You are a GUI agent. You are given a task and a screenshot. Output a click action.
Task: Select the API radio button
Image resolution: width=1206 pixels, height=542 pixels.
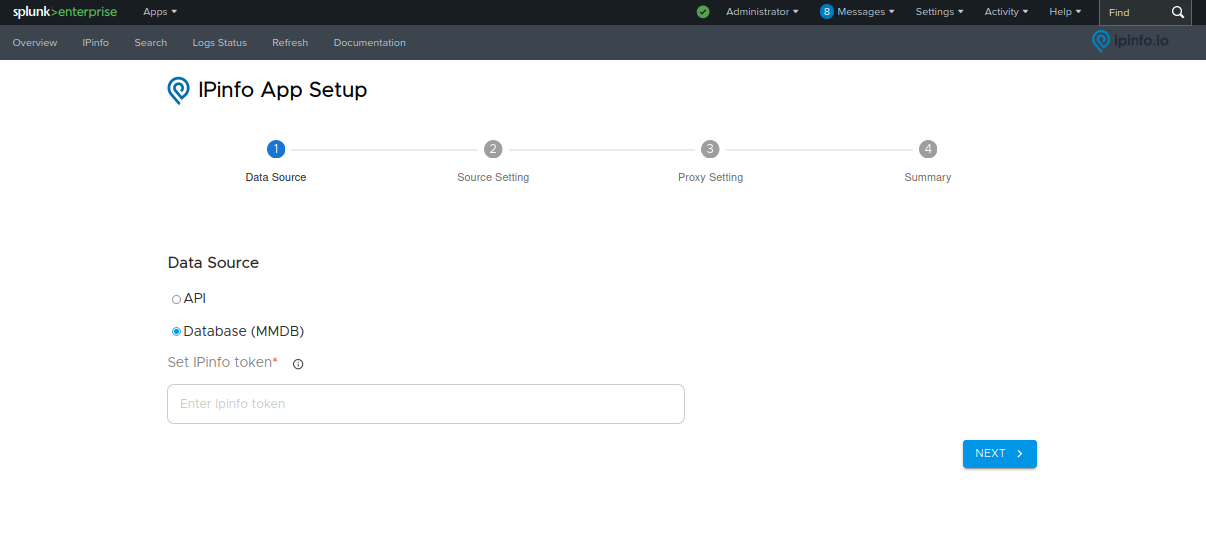tap(177, 299)
